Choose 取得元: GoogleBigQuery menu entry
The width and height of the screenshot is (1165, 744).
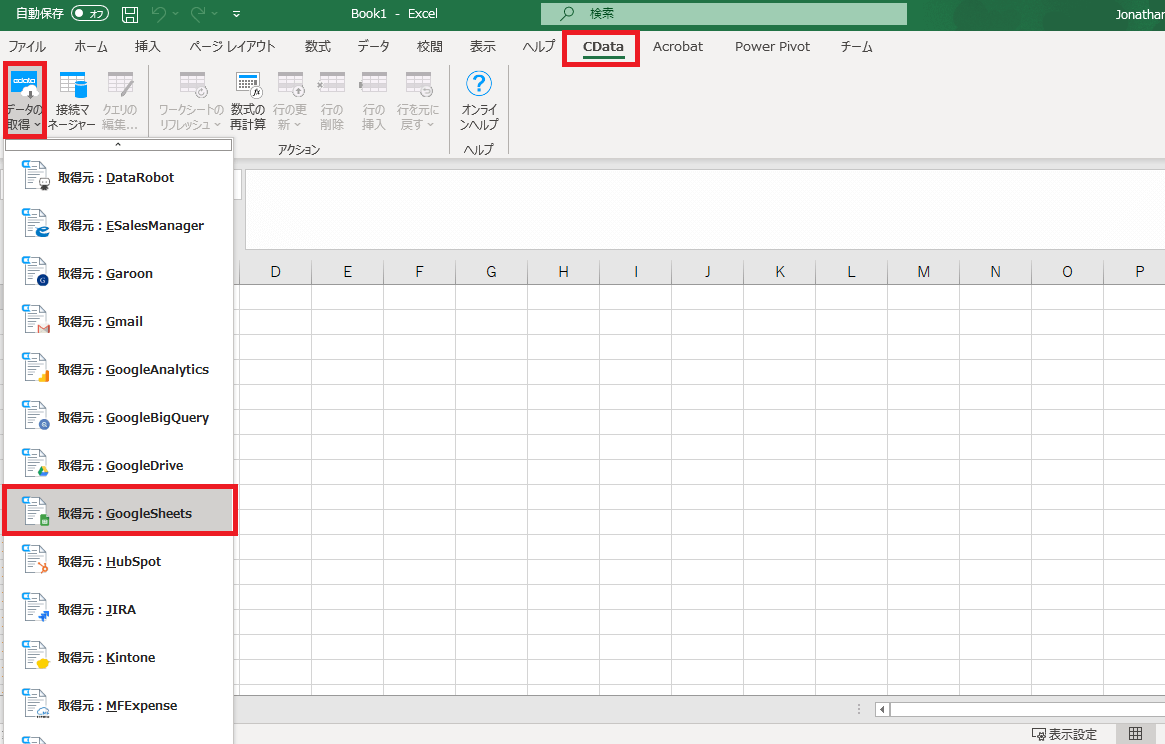click(119, 418)
